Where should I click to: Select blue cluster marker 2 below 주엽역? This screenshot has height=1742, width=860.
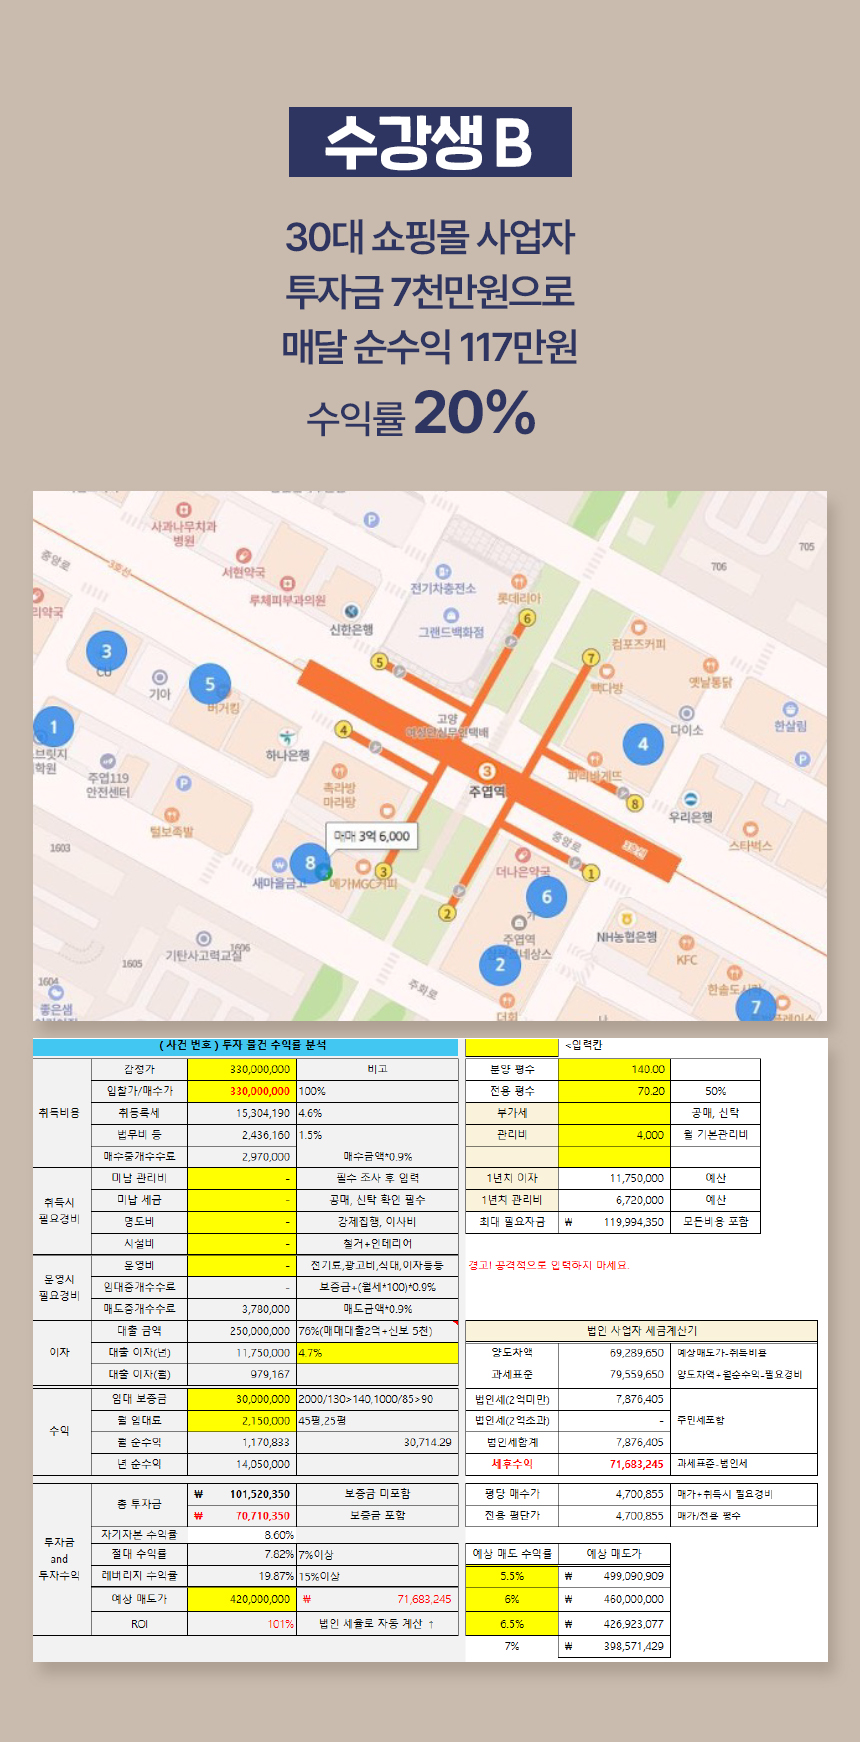click(x=500, y=965)
